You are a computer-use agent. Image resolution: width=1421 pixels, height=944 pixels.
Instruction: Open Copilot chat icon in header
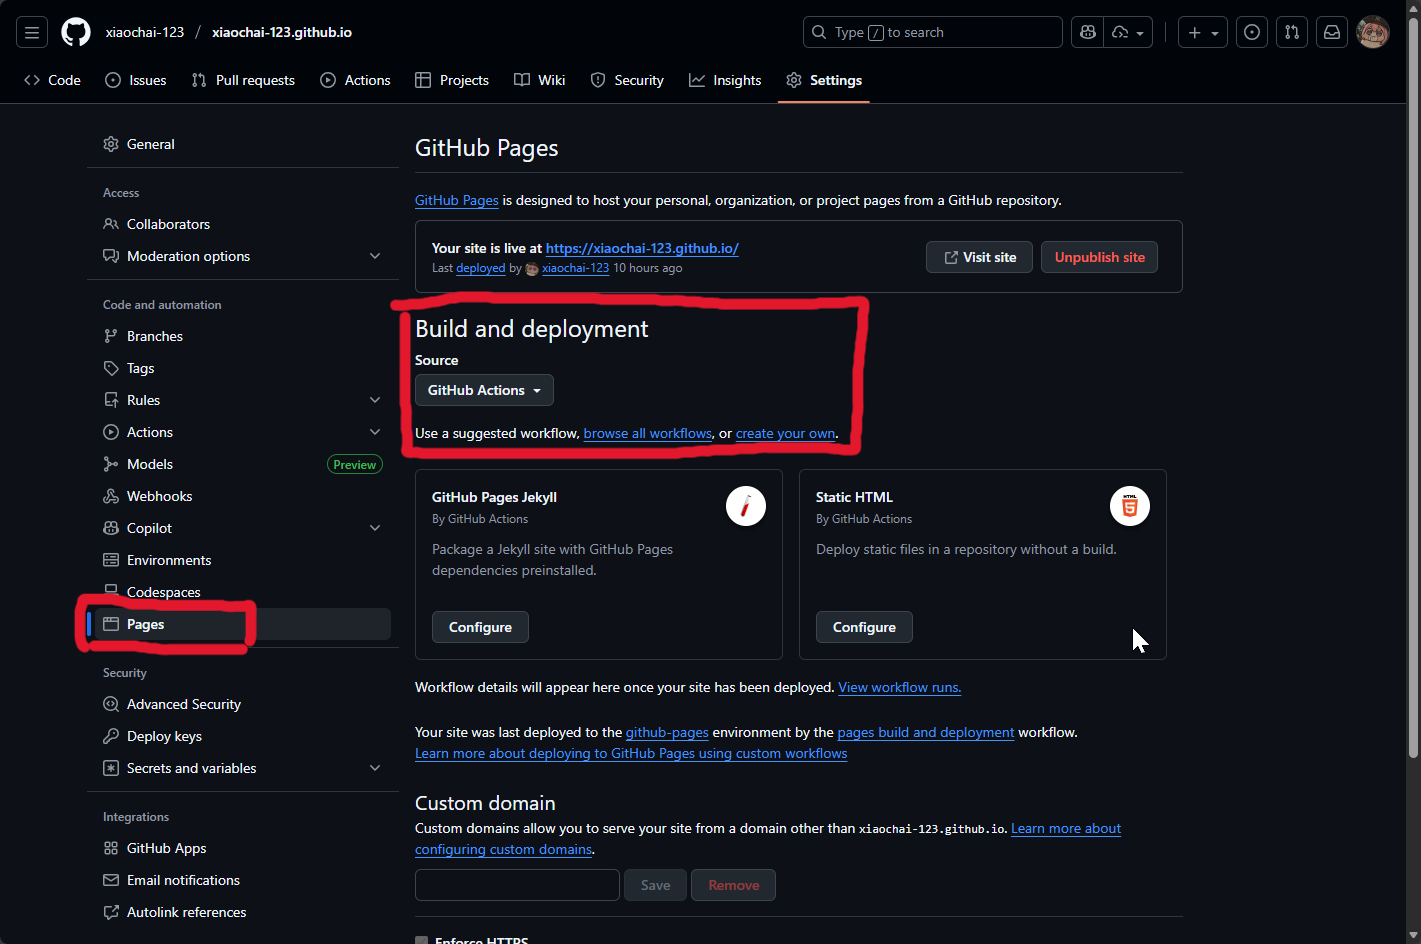1088,32
